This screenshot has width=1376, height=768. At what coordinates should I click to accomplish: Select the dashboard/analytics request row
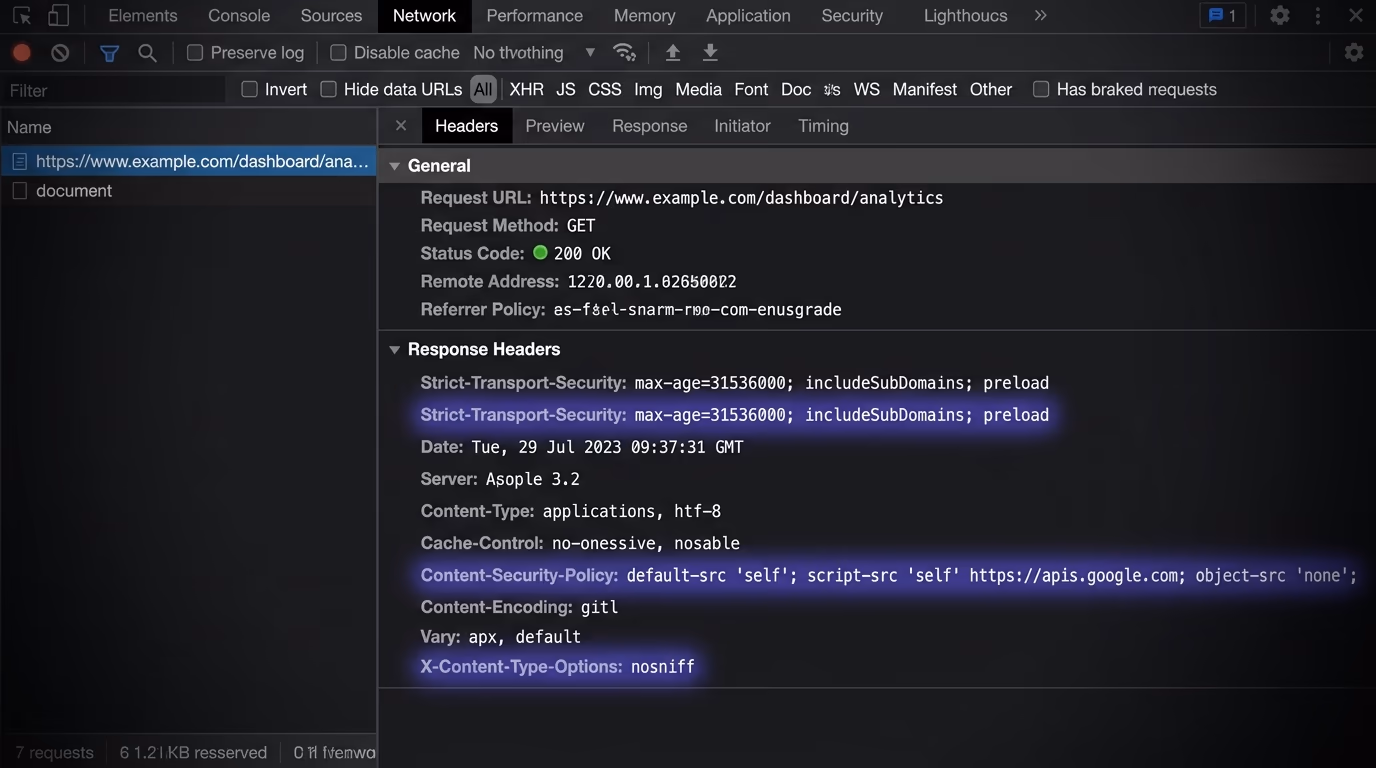tap(189, 161)
